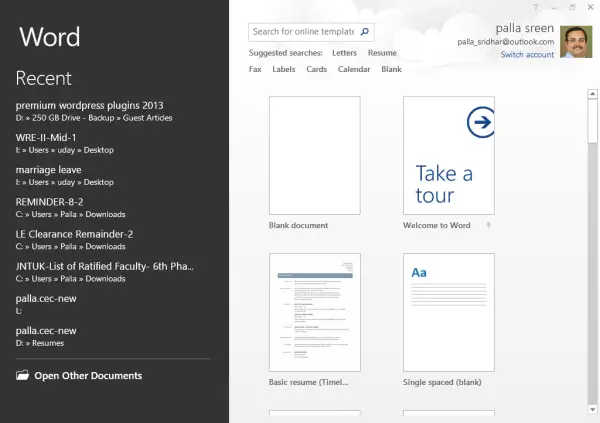The image size is (600, 423).
Task: Click the Single spaced (blank) label
Action: [x=442, y=382]
